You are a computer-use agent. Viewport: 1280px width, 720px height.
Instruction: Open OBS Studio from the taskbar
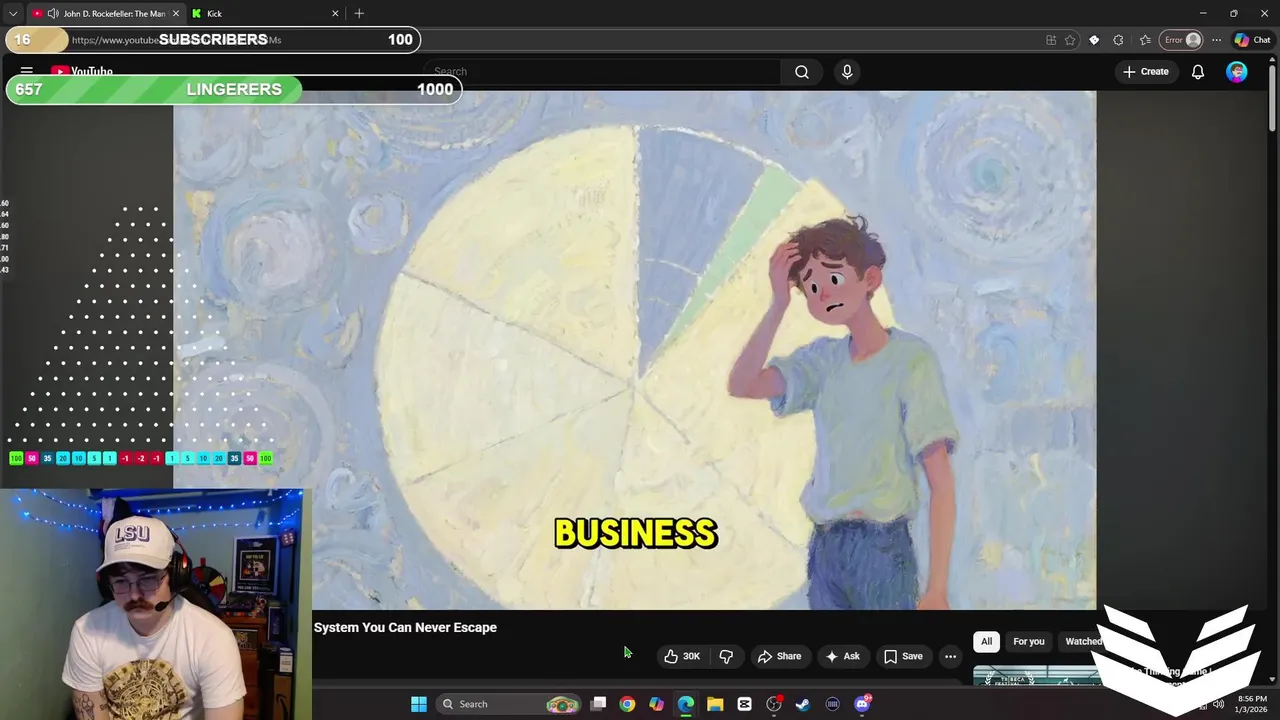[774, 704]
